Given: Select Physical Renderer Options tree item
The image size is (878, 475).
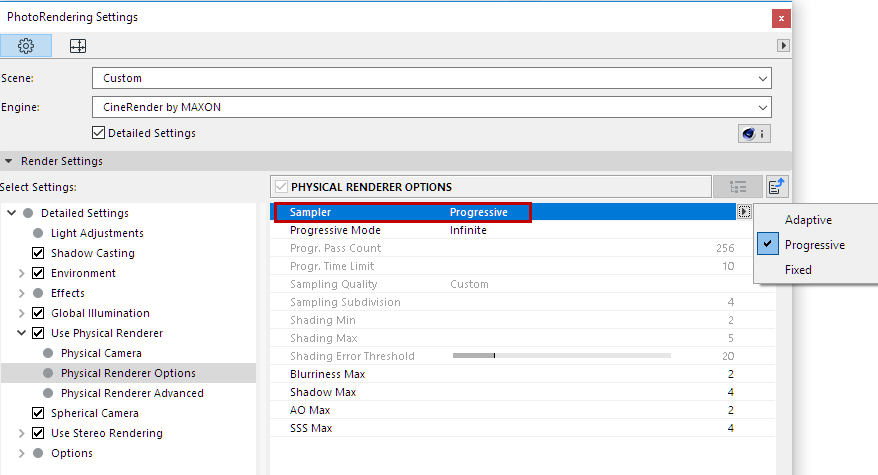Looking at the screenshot, I should (128, 373).
